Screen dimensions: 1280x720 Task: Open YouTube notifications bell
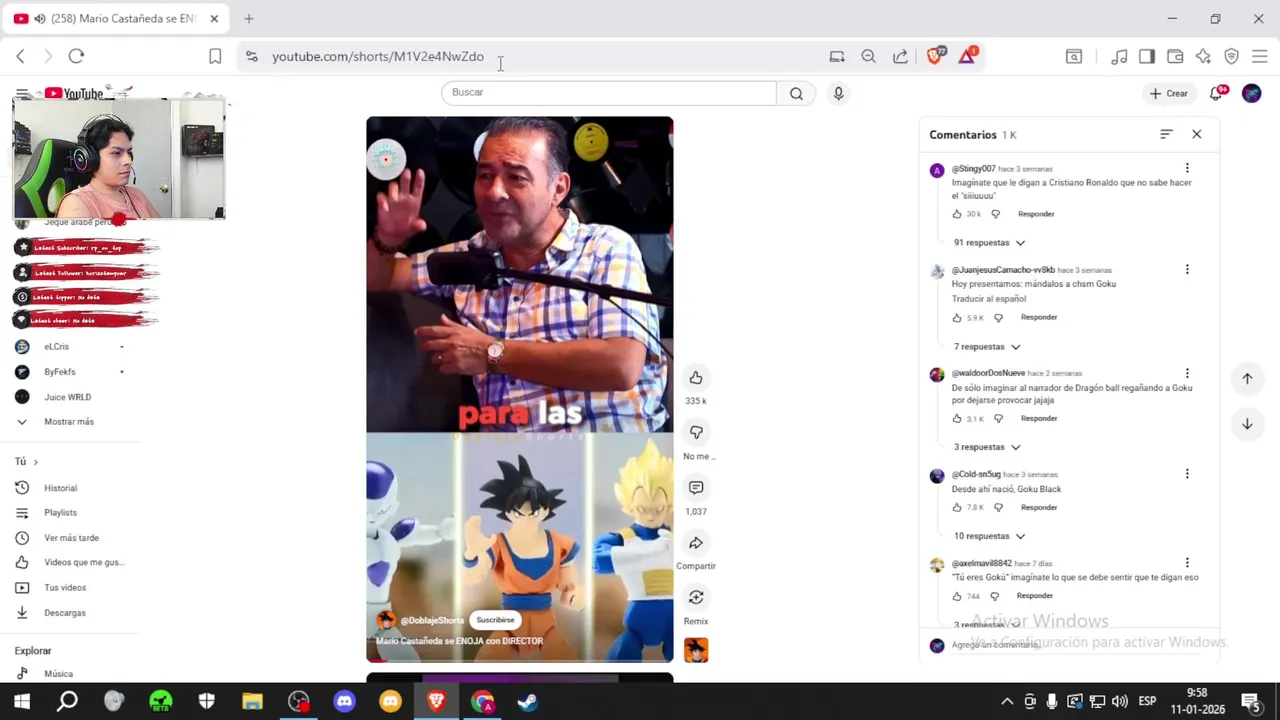click(x=1217, y=93)
